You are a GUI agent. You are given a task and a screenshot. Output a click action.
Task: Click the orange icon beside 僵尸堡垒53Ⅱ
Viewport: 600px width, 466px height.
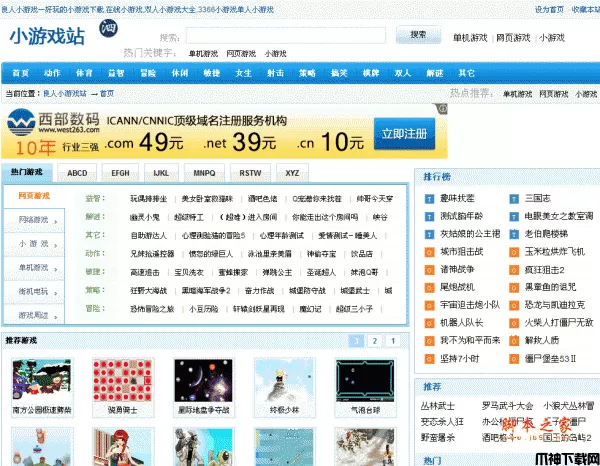tap(514, 359)
